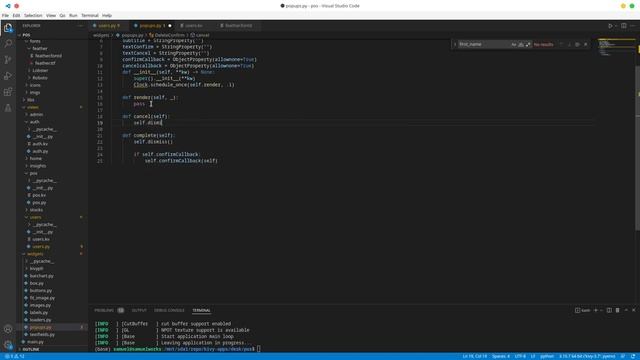The height and width of the screenshot is (360, 640).
Task: Click the editor minimap
Action: (616, 47)
